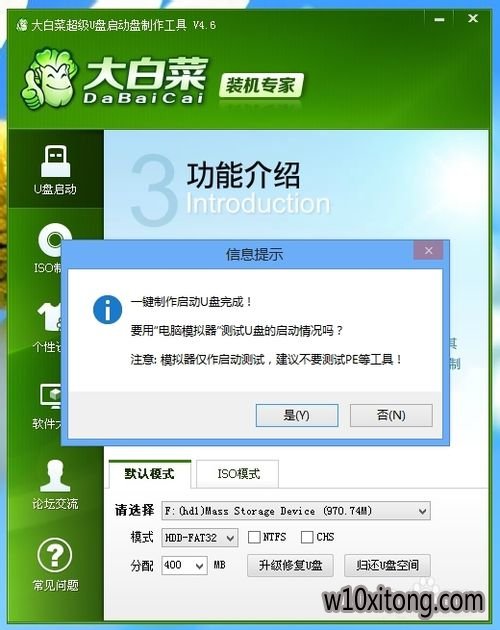Open the HDD-FAT32 mode dropdown
Viewport: 500px width, 630px height.
click(200, 538)
